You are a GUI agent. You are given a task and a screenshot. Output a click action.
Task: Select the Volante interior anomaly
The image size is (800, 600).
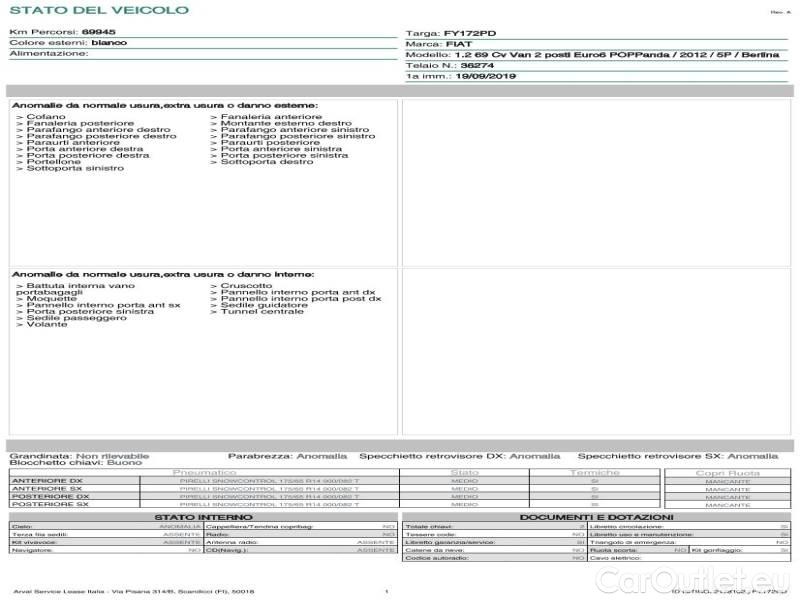46,324
